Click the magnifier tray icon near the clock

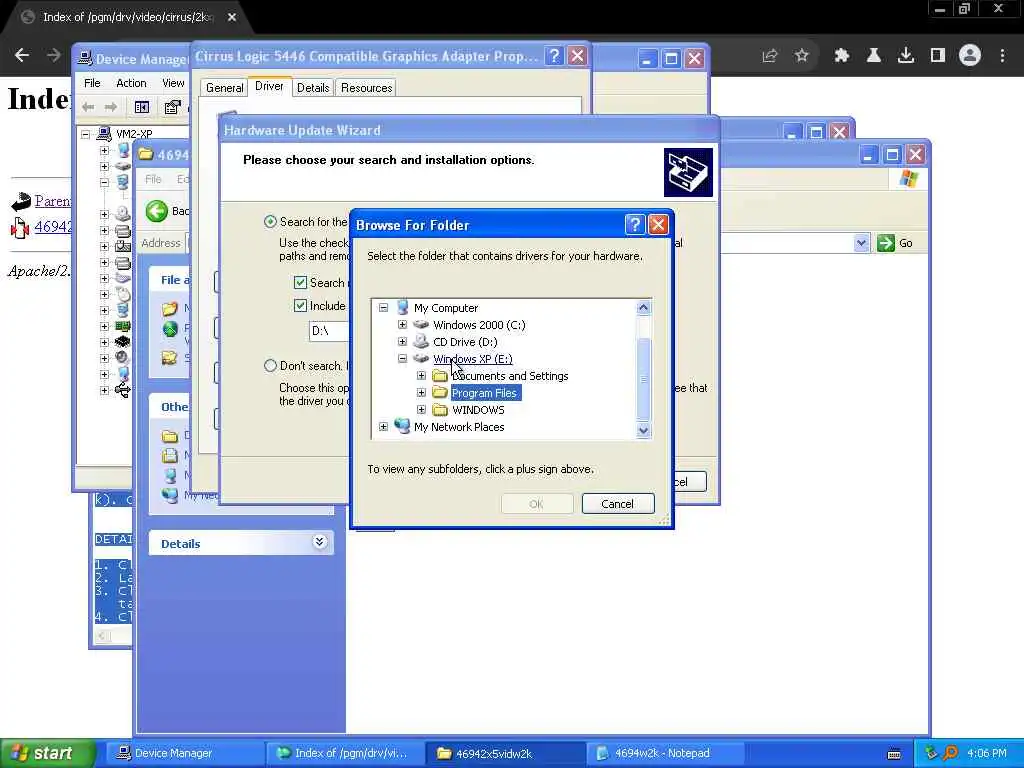[x=950, y=753]
